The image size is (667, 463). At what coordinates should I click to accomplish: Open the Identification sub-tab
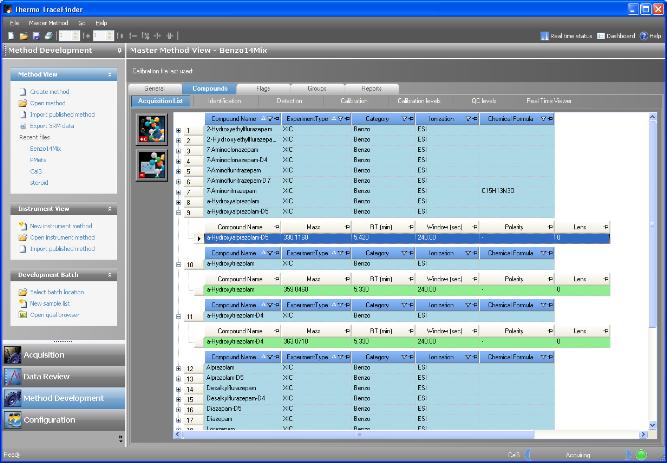[225, 101]
